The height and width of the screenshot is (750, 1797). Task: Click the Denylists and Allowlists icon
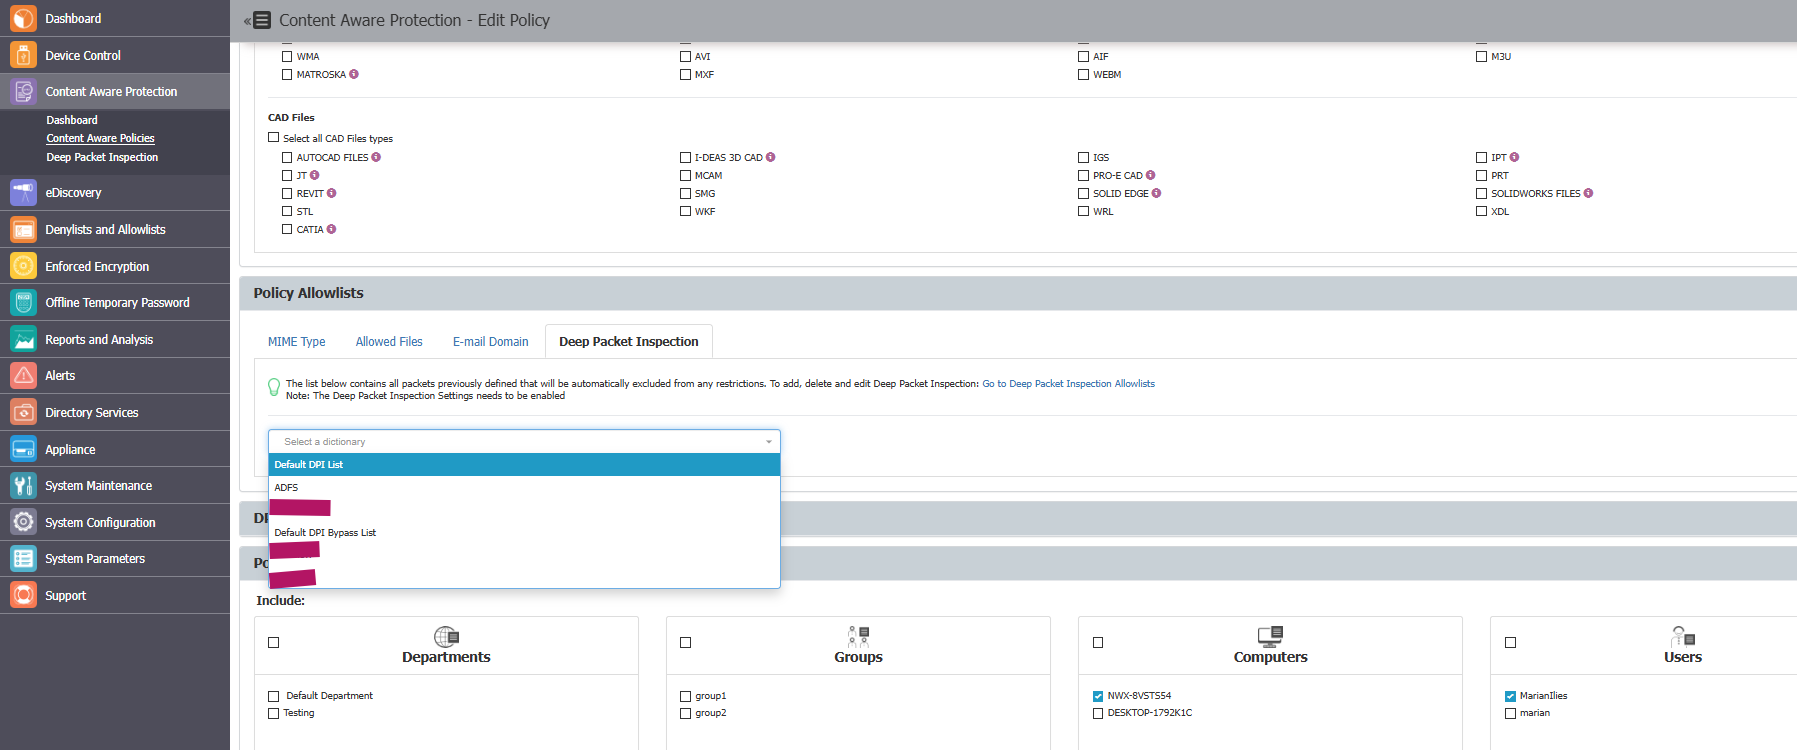tap(23, 229)
